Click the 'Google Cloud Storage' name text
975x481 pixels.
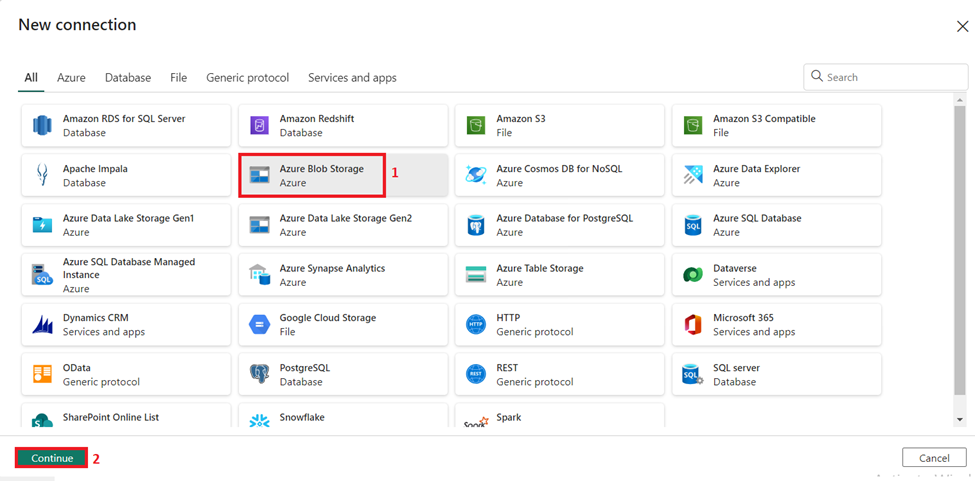[328, 318]
